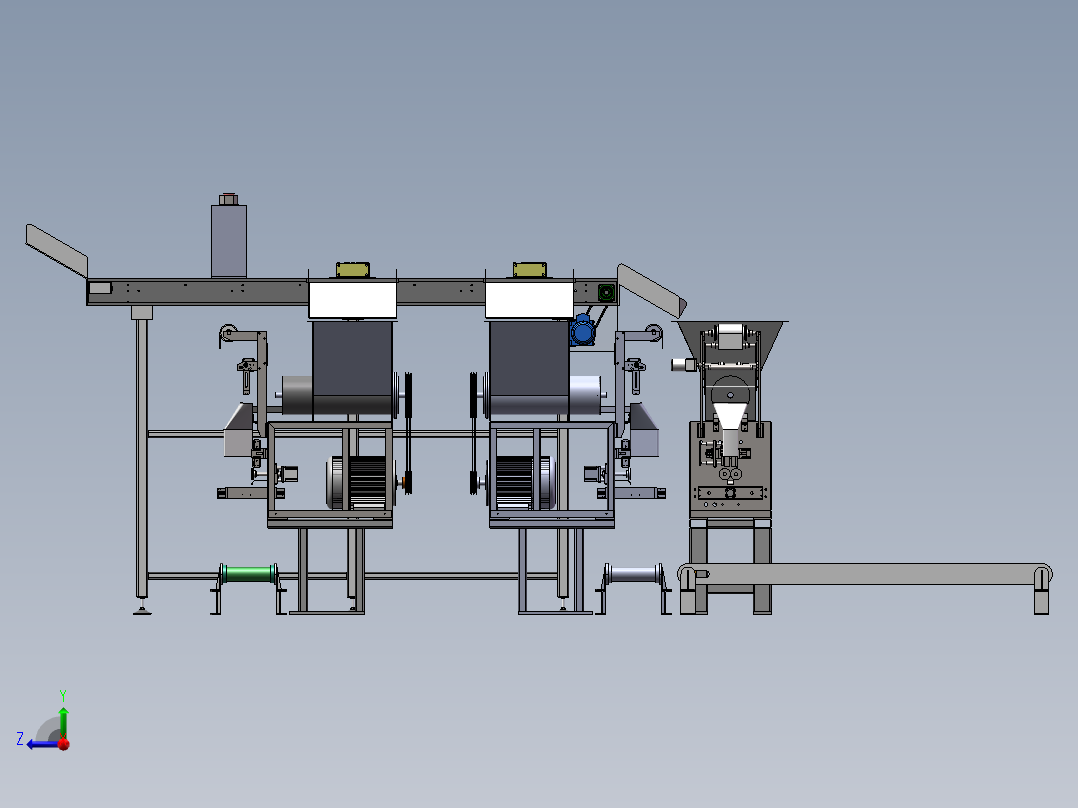Click the green Y axis arrow of orientation triad
Screen dimensions: 1078x808
pos(63,722)
